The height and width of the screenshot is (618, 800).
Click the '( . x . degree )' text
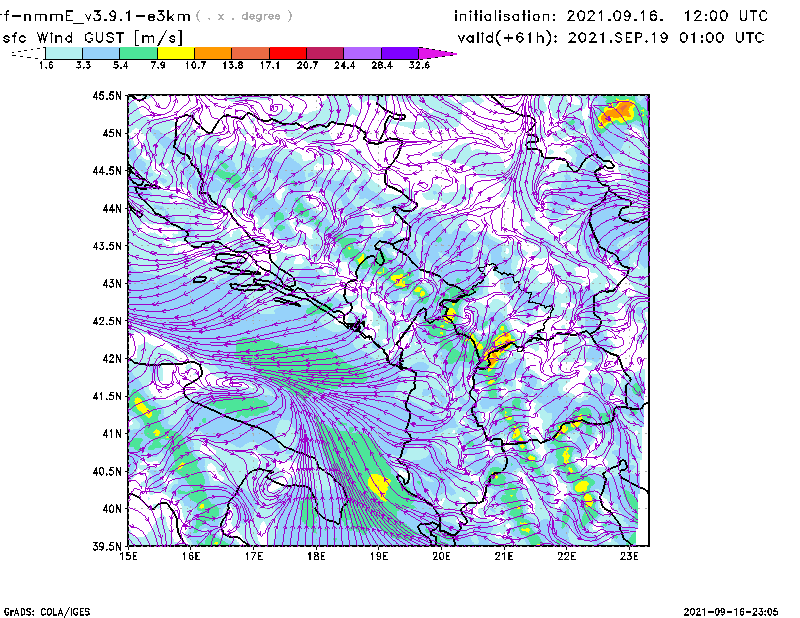[x=244, y=16]
